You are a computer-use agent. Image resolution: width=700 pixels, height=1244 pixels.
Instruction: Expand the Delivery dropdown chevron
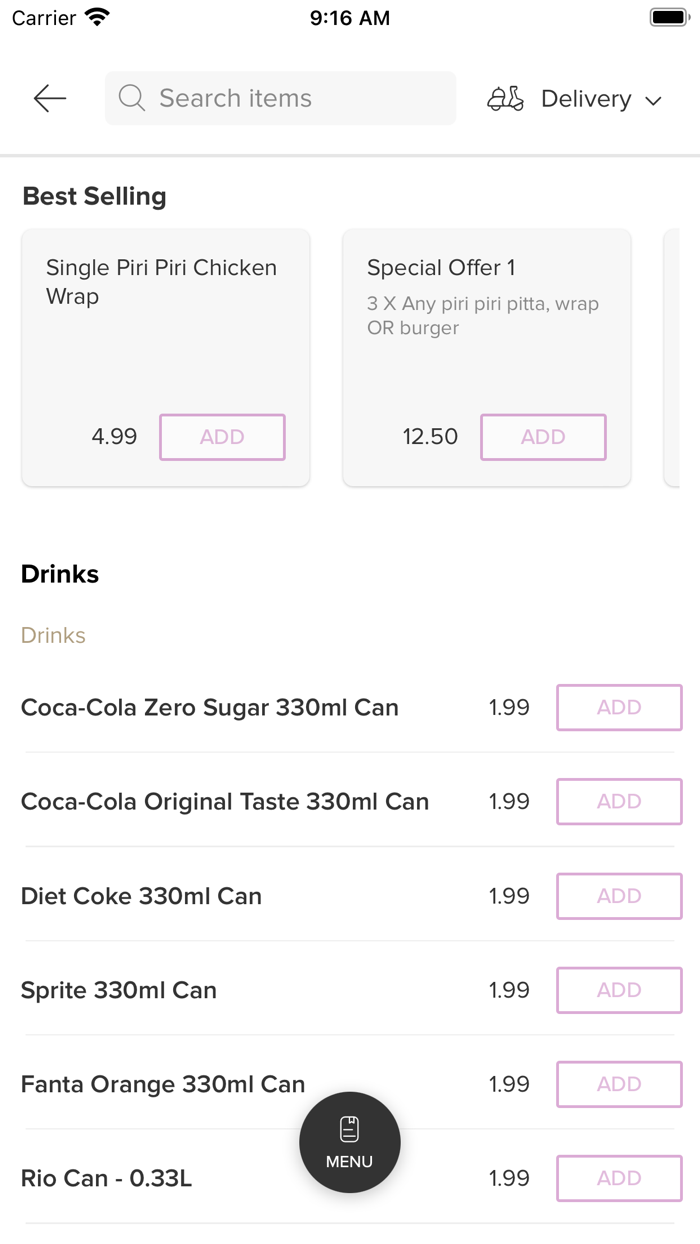click(654, 100)
